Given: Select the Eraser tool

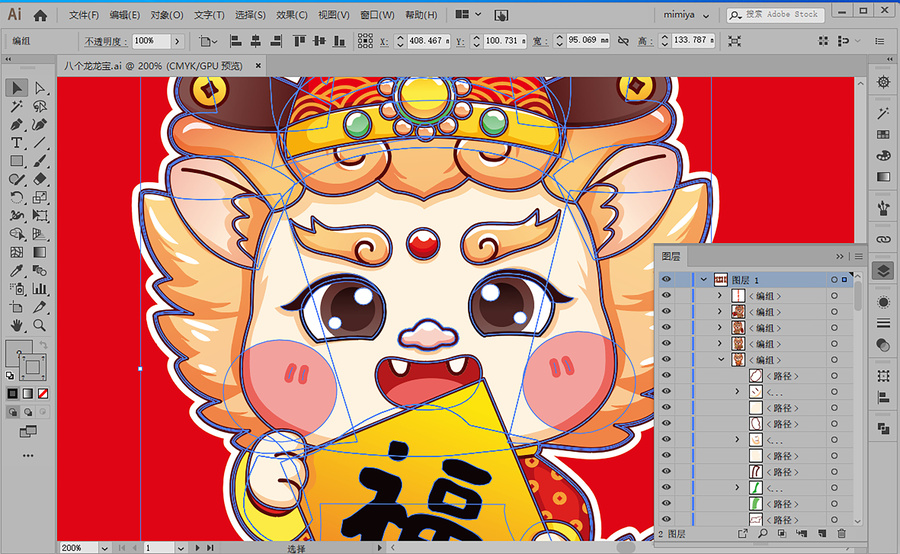Looking at the screenshot, I should click(x=40, y=179).
